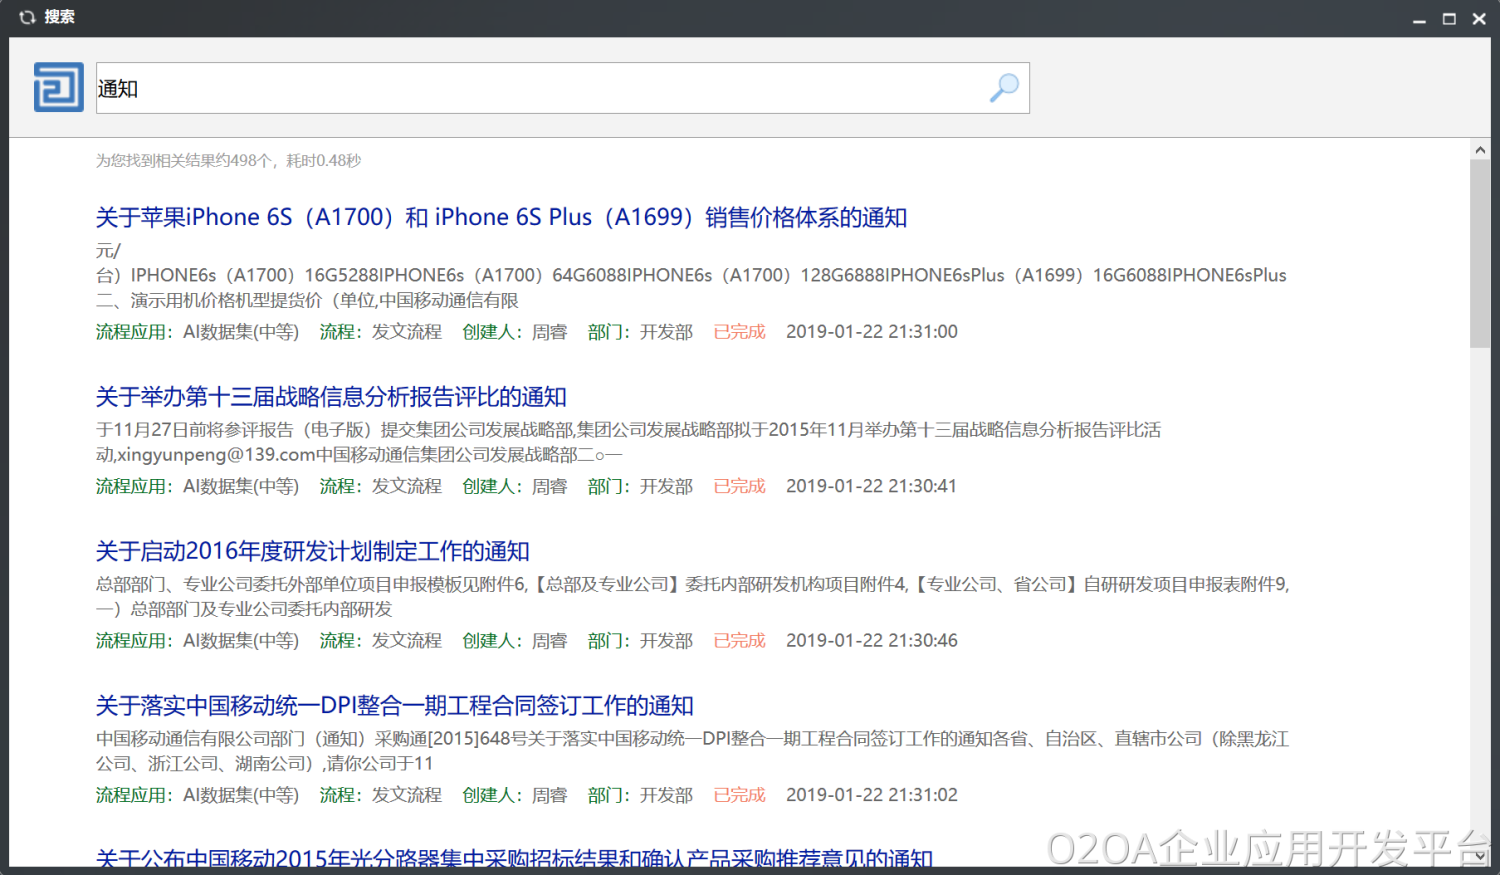
Task: Click the magnifying glass search icon
Action: [1004, 88]
